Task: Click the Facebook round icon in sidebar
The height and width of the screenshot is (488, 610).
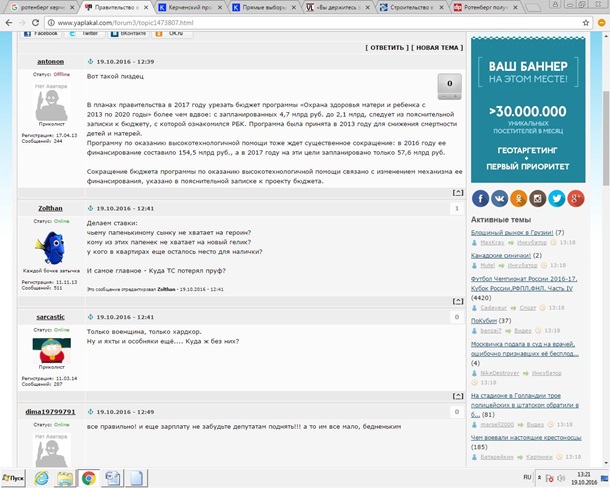Action: (x=481, y=198)
